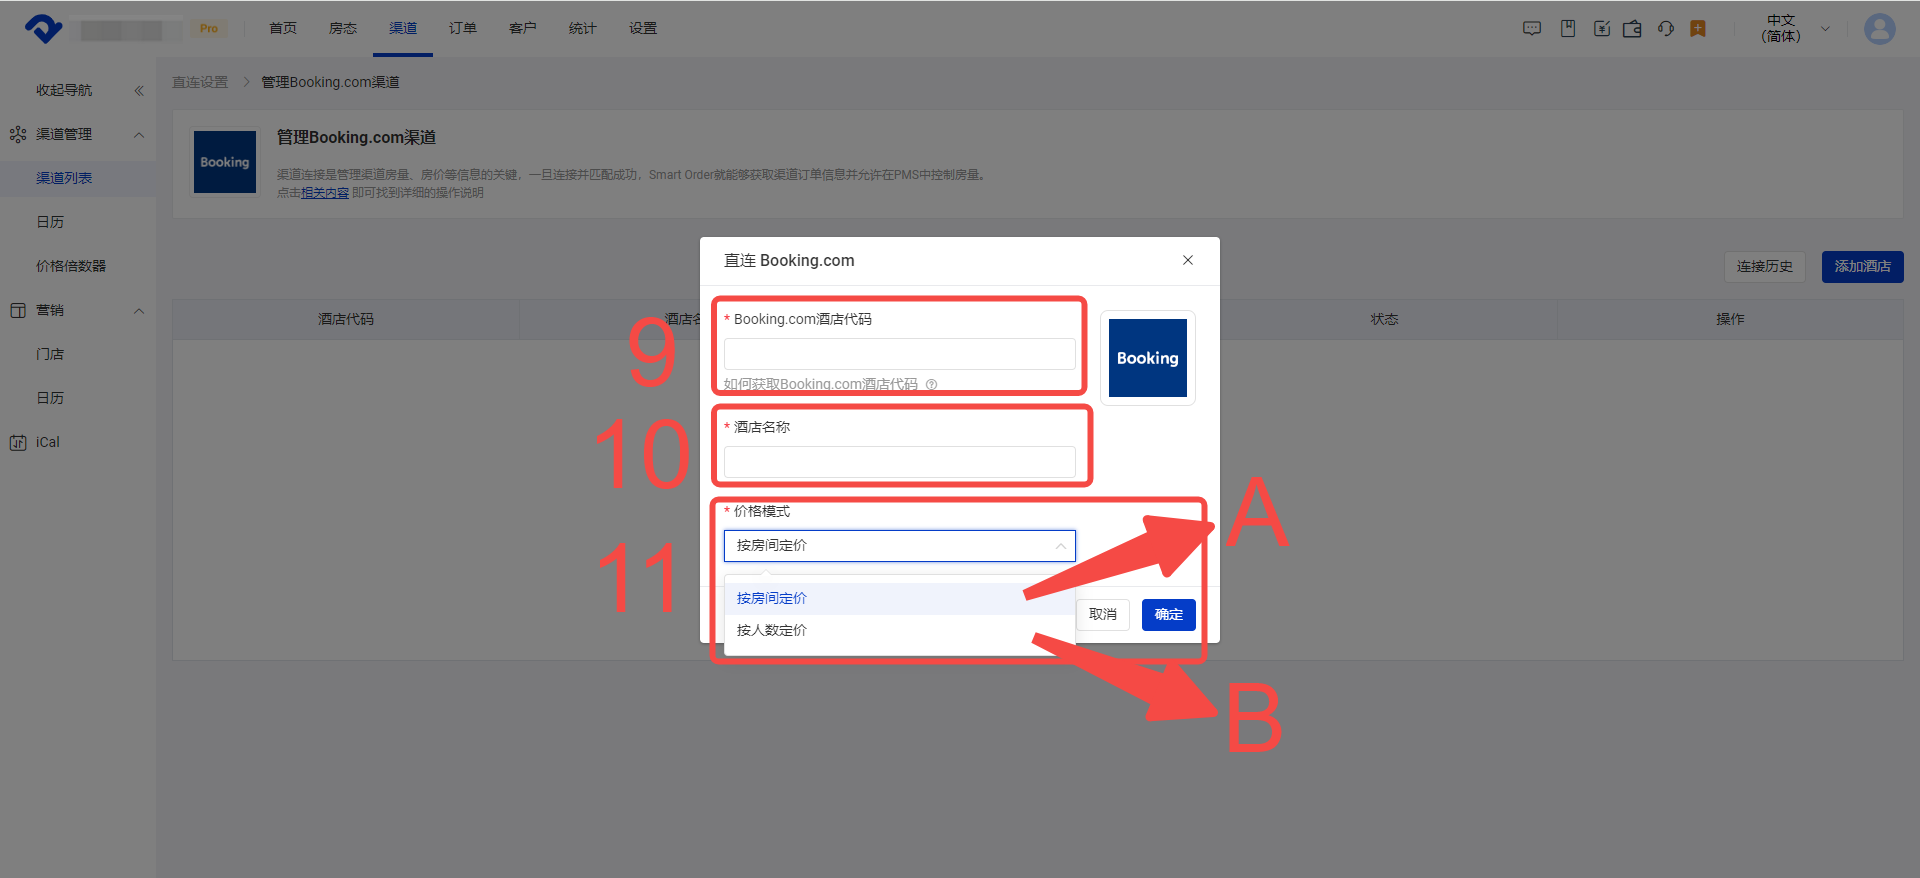This screenshot has height=878, width=1920.
Task: Open the wallet icon in header
Action: tap(1632, 29)
